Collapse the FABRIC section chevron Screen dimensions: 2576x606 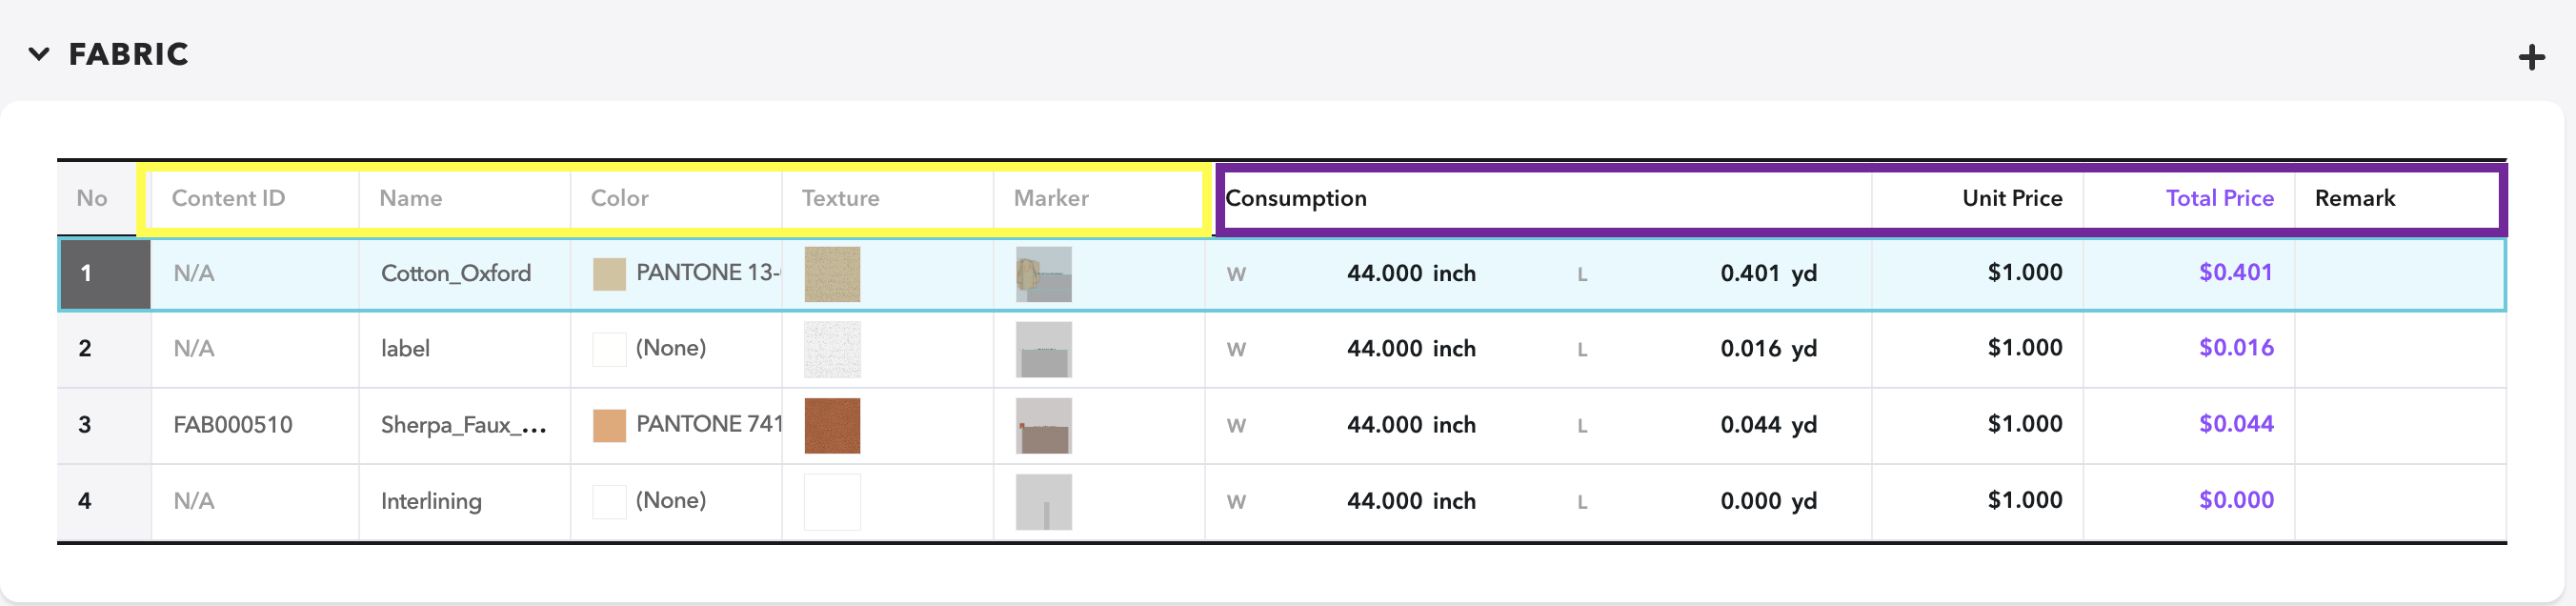click(x=39, y=54)
